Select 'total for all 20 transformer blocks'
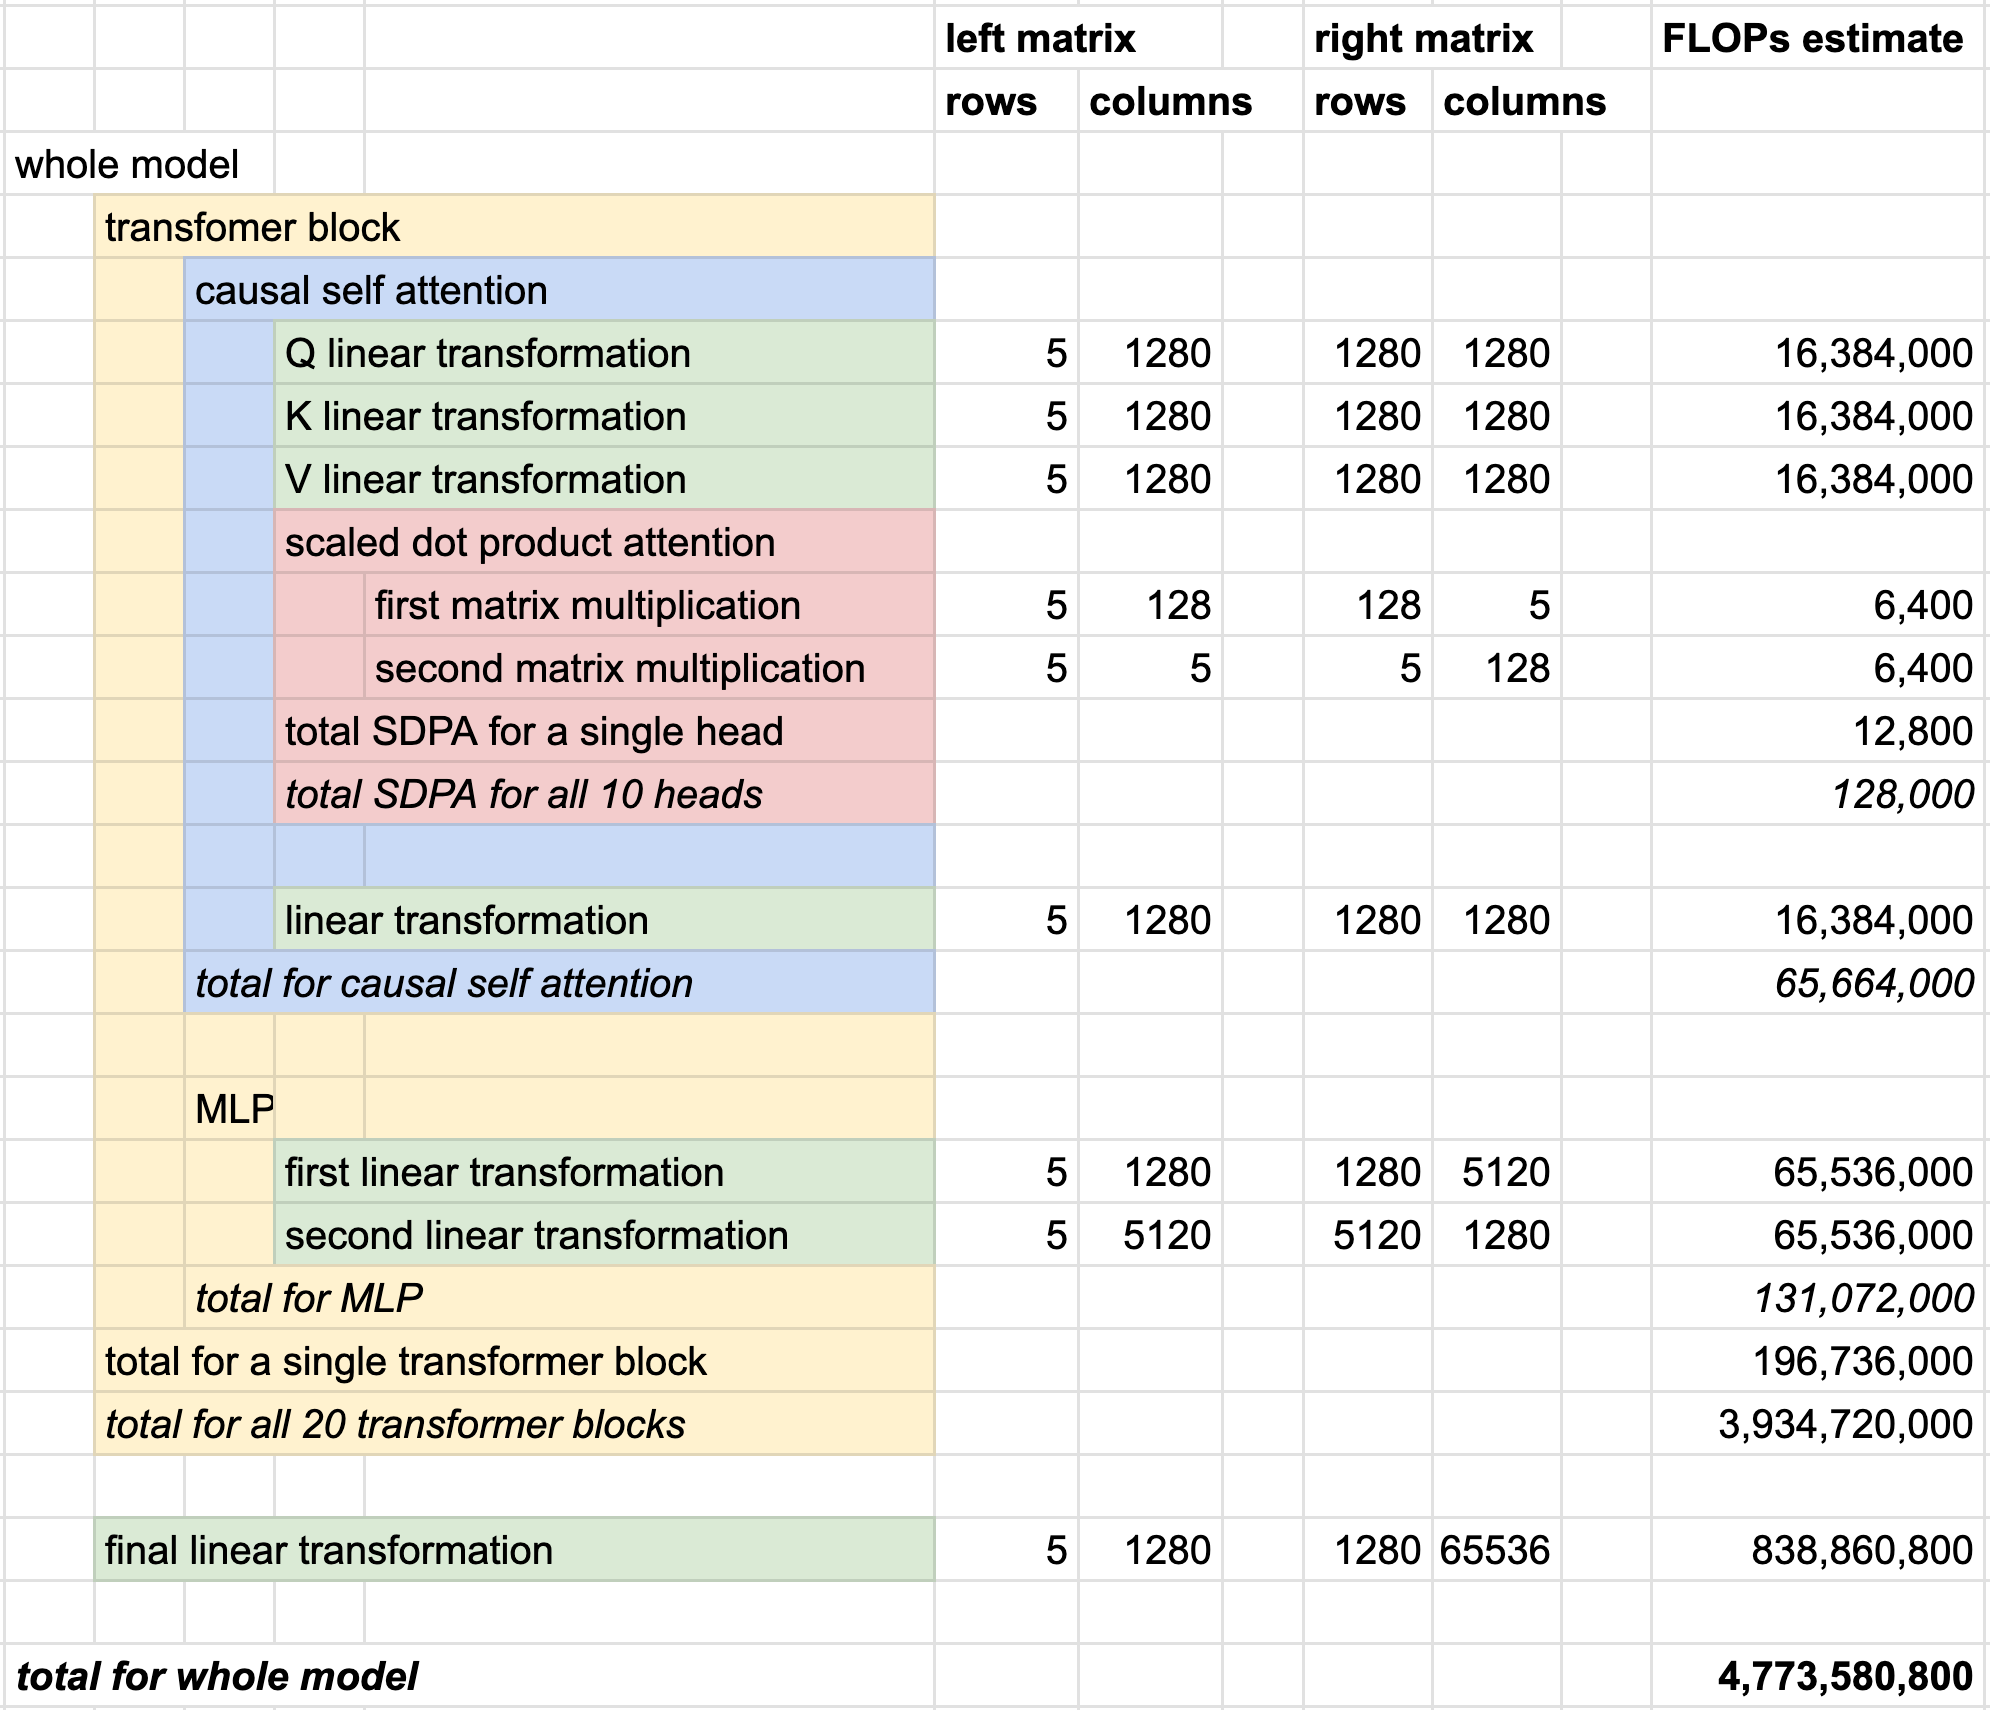 pos(396,1425)
